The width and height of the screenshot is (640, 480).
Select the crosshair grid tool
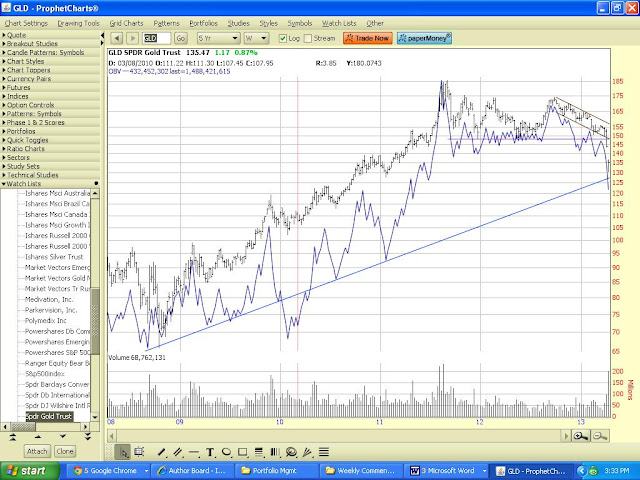[139, 452]
